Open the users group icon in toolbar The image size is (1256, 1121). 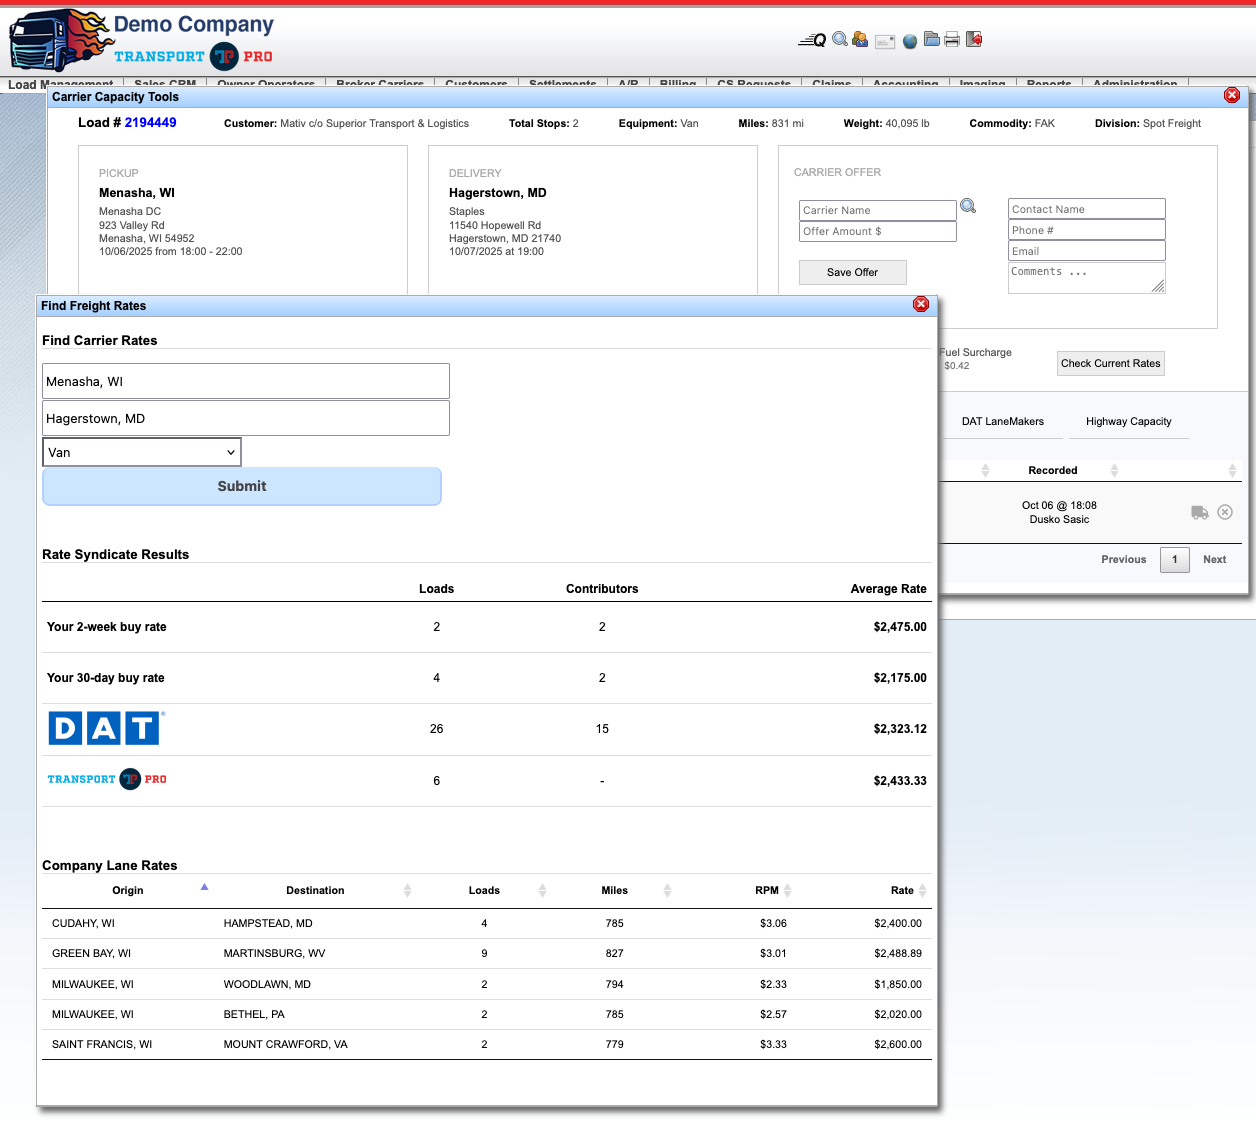(860, 40)
